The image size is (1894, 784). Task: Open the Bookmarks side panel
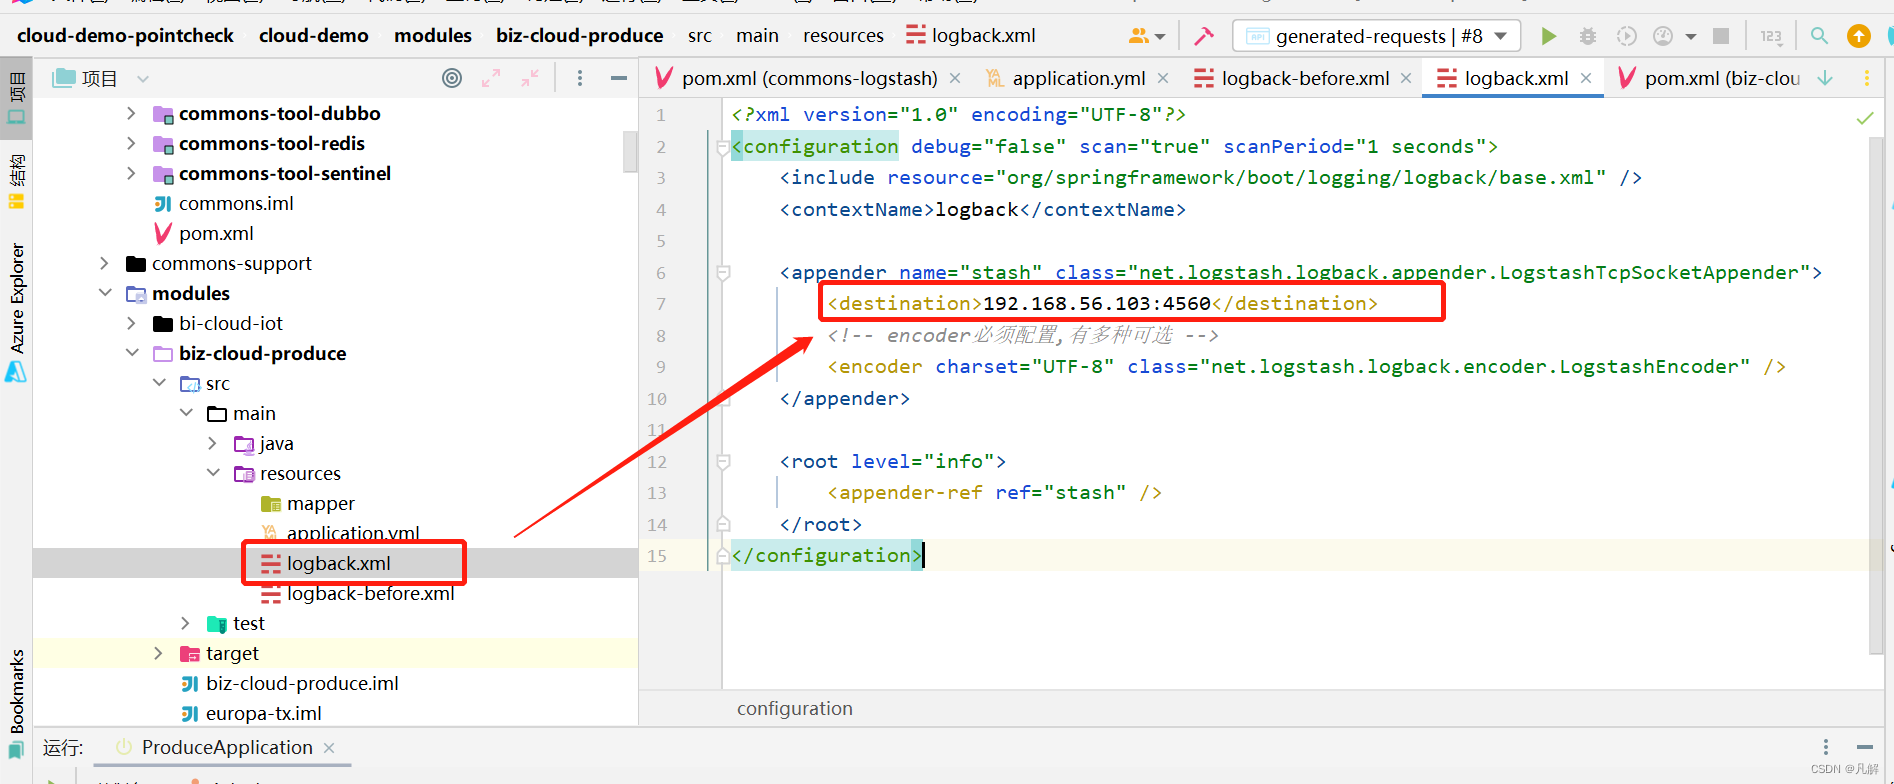click(x=16, y=704)
